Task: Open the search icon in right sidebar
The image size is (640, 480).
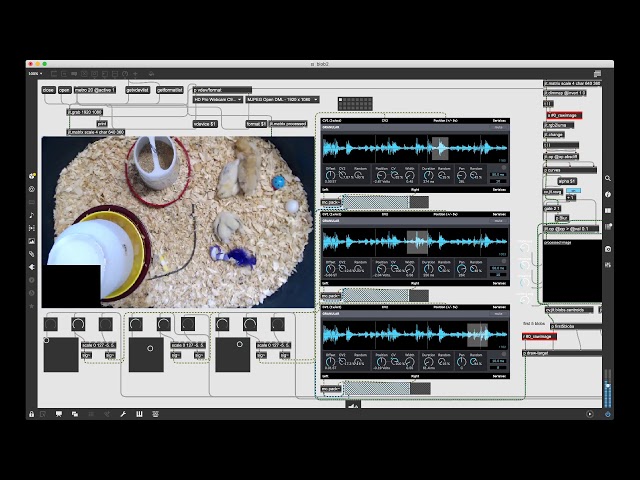Action: coord(608,178)
